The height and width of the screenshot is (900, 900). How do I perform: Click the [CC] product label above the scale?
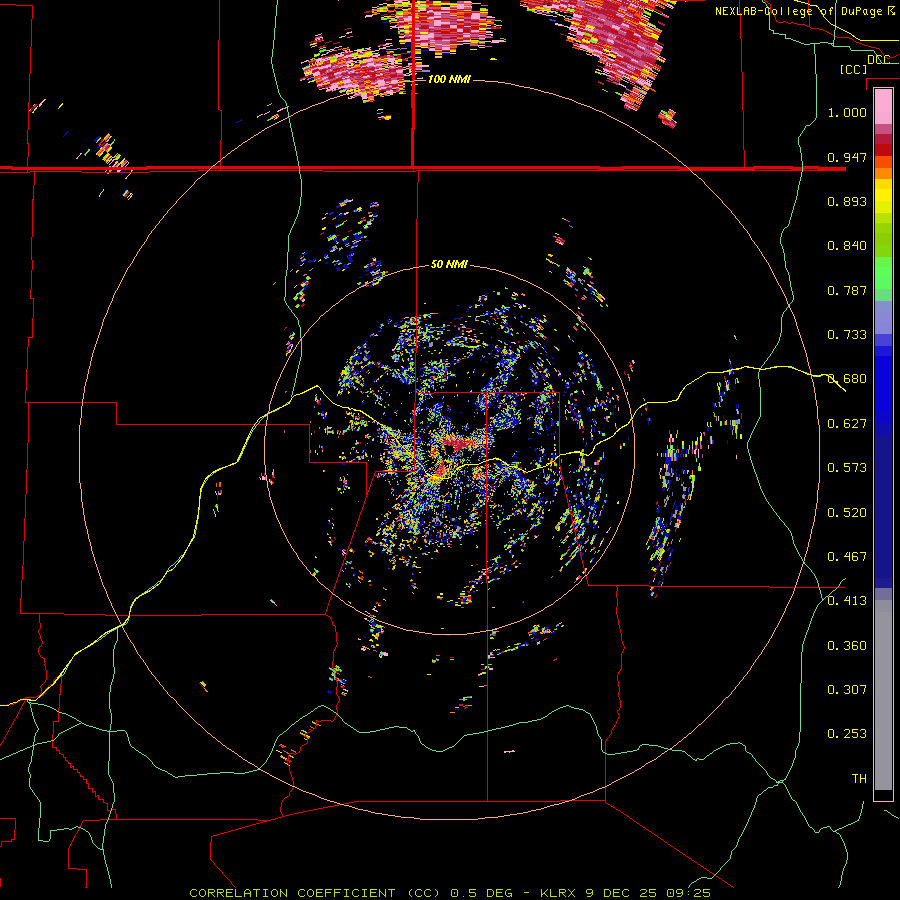tap(853, 69)
